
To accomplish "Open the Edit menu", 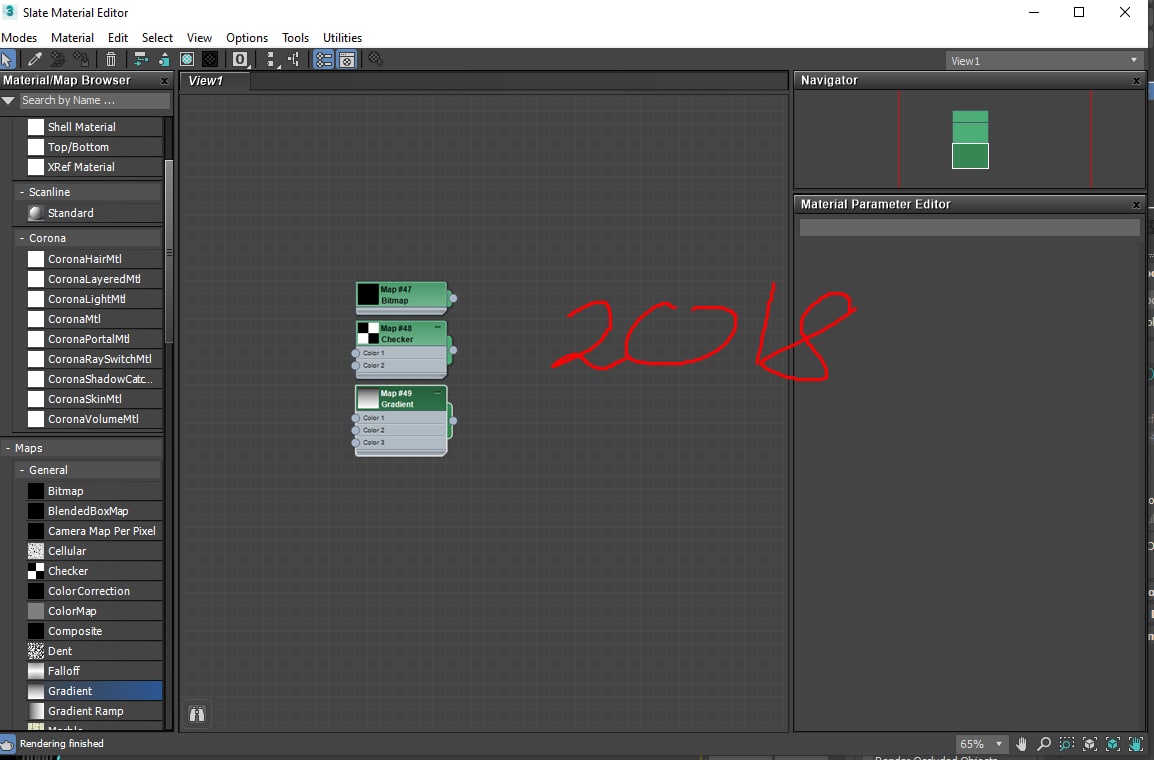I will [118, 38].
